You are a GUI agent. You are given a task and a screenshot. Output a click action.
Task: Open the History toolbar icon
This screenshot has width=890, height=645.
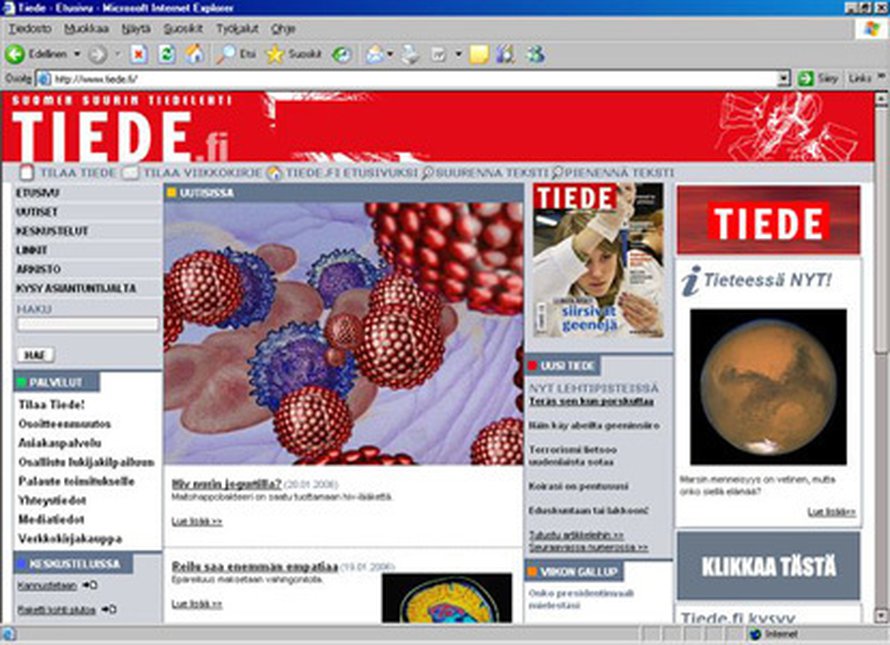342,55
